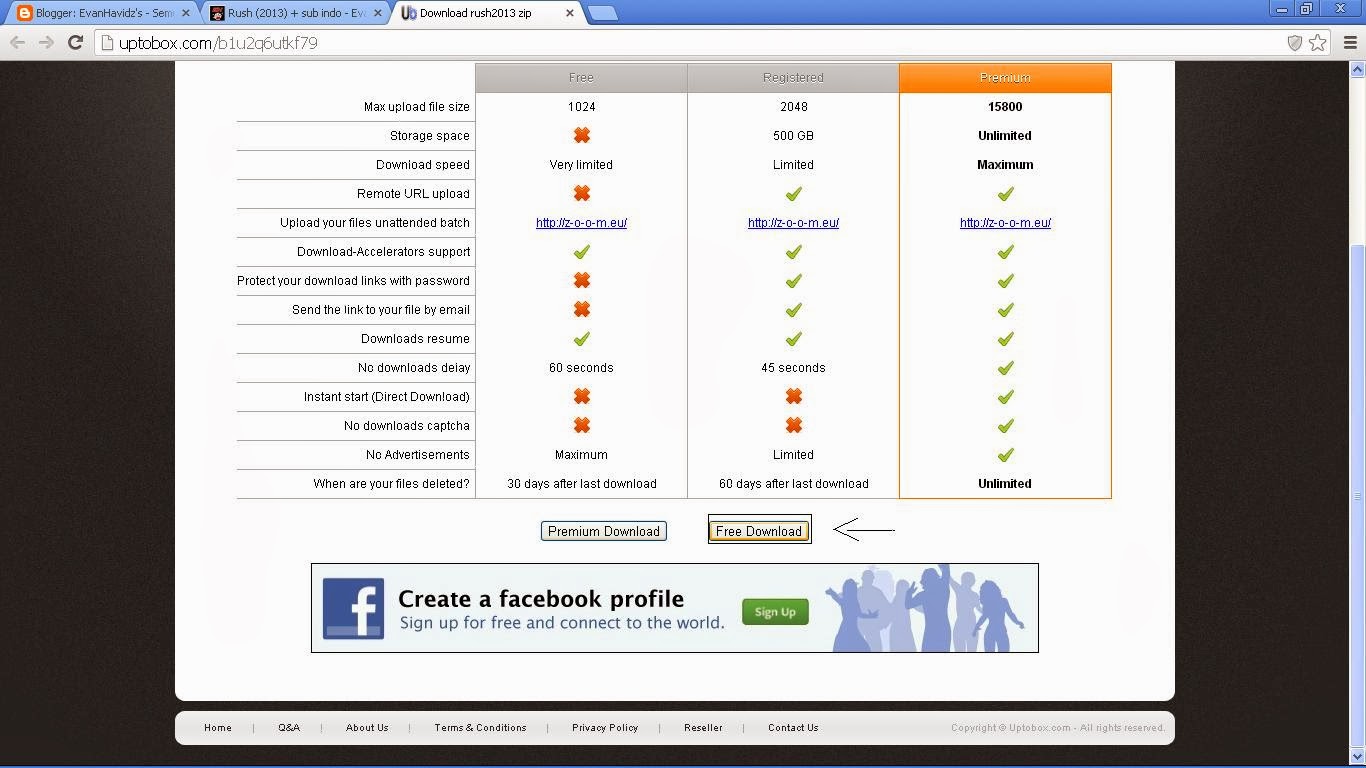Close the Download rush2013 zip tab

click(570, 13)
